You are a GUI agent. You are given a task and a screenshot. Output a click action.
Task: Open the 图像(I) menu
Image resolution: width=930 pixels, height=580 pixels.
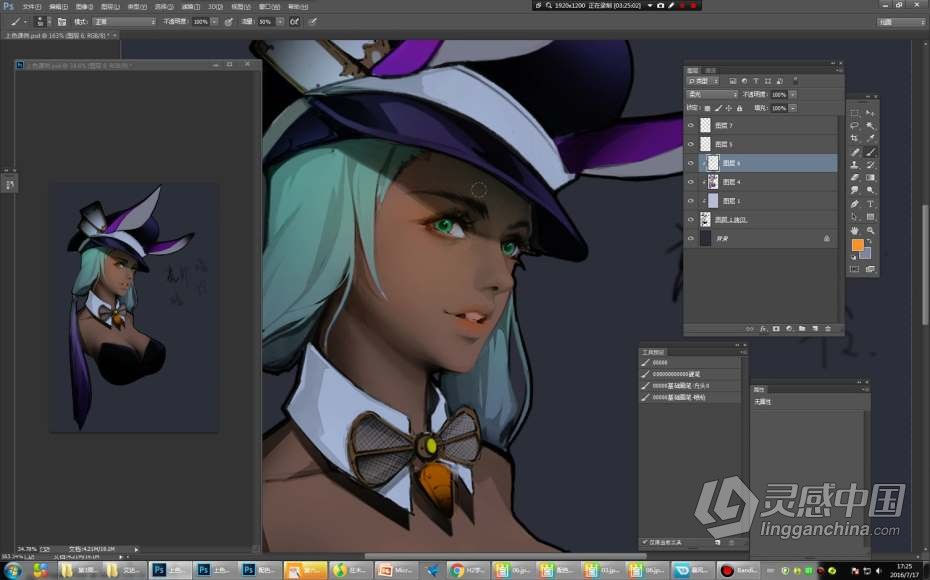click(x=84, y=7)
